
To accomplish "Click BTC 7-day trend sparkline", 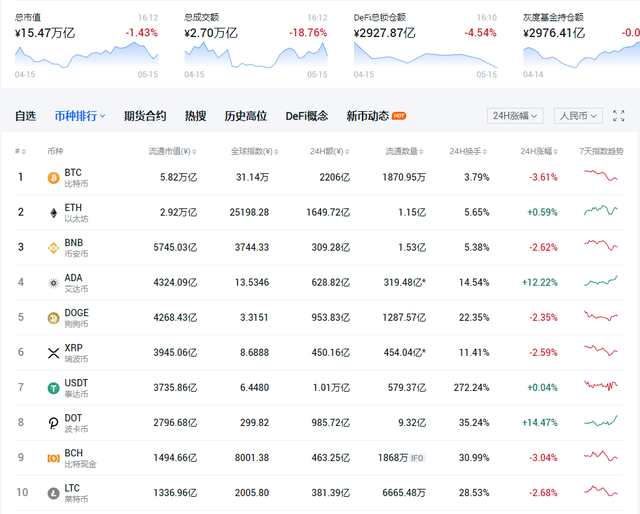I will coord(601,176).
